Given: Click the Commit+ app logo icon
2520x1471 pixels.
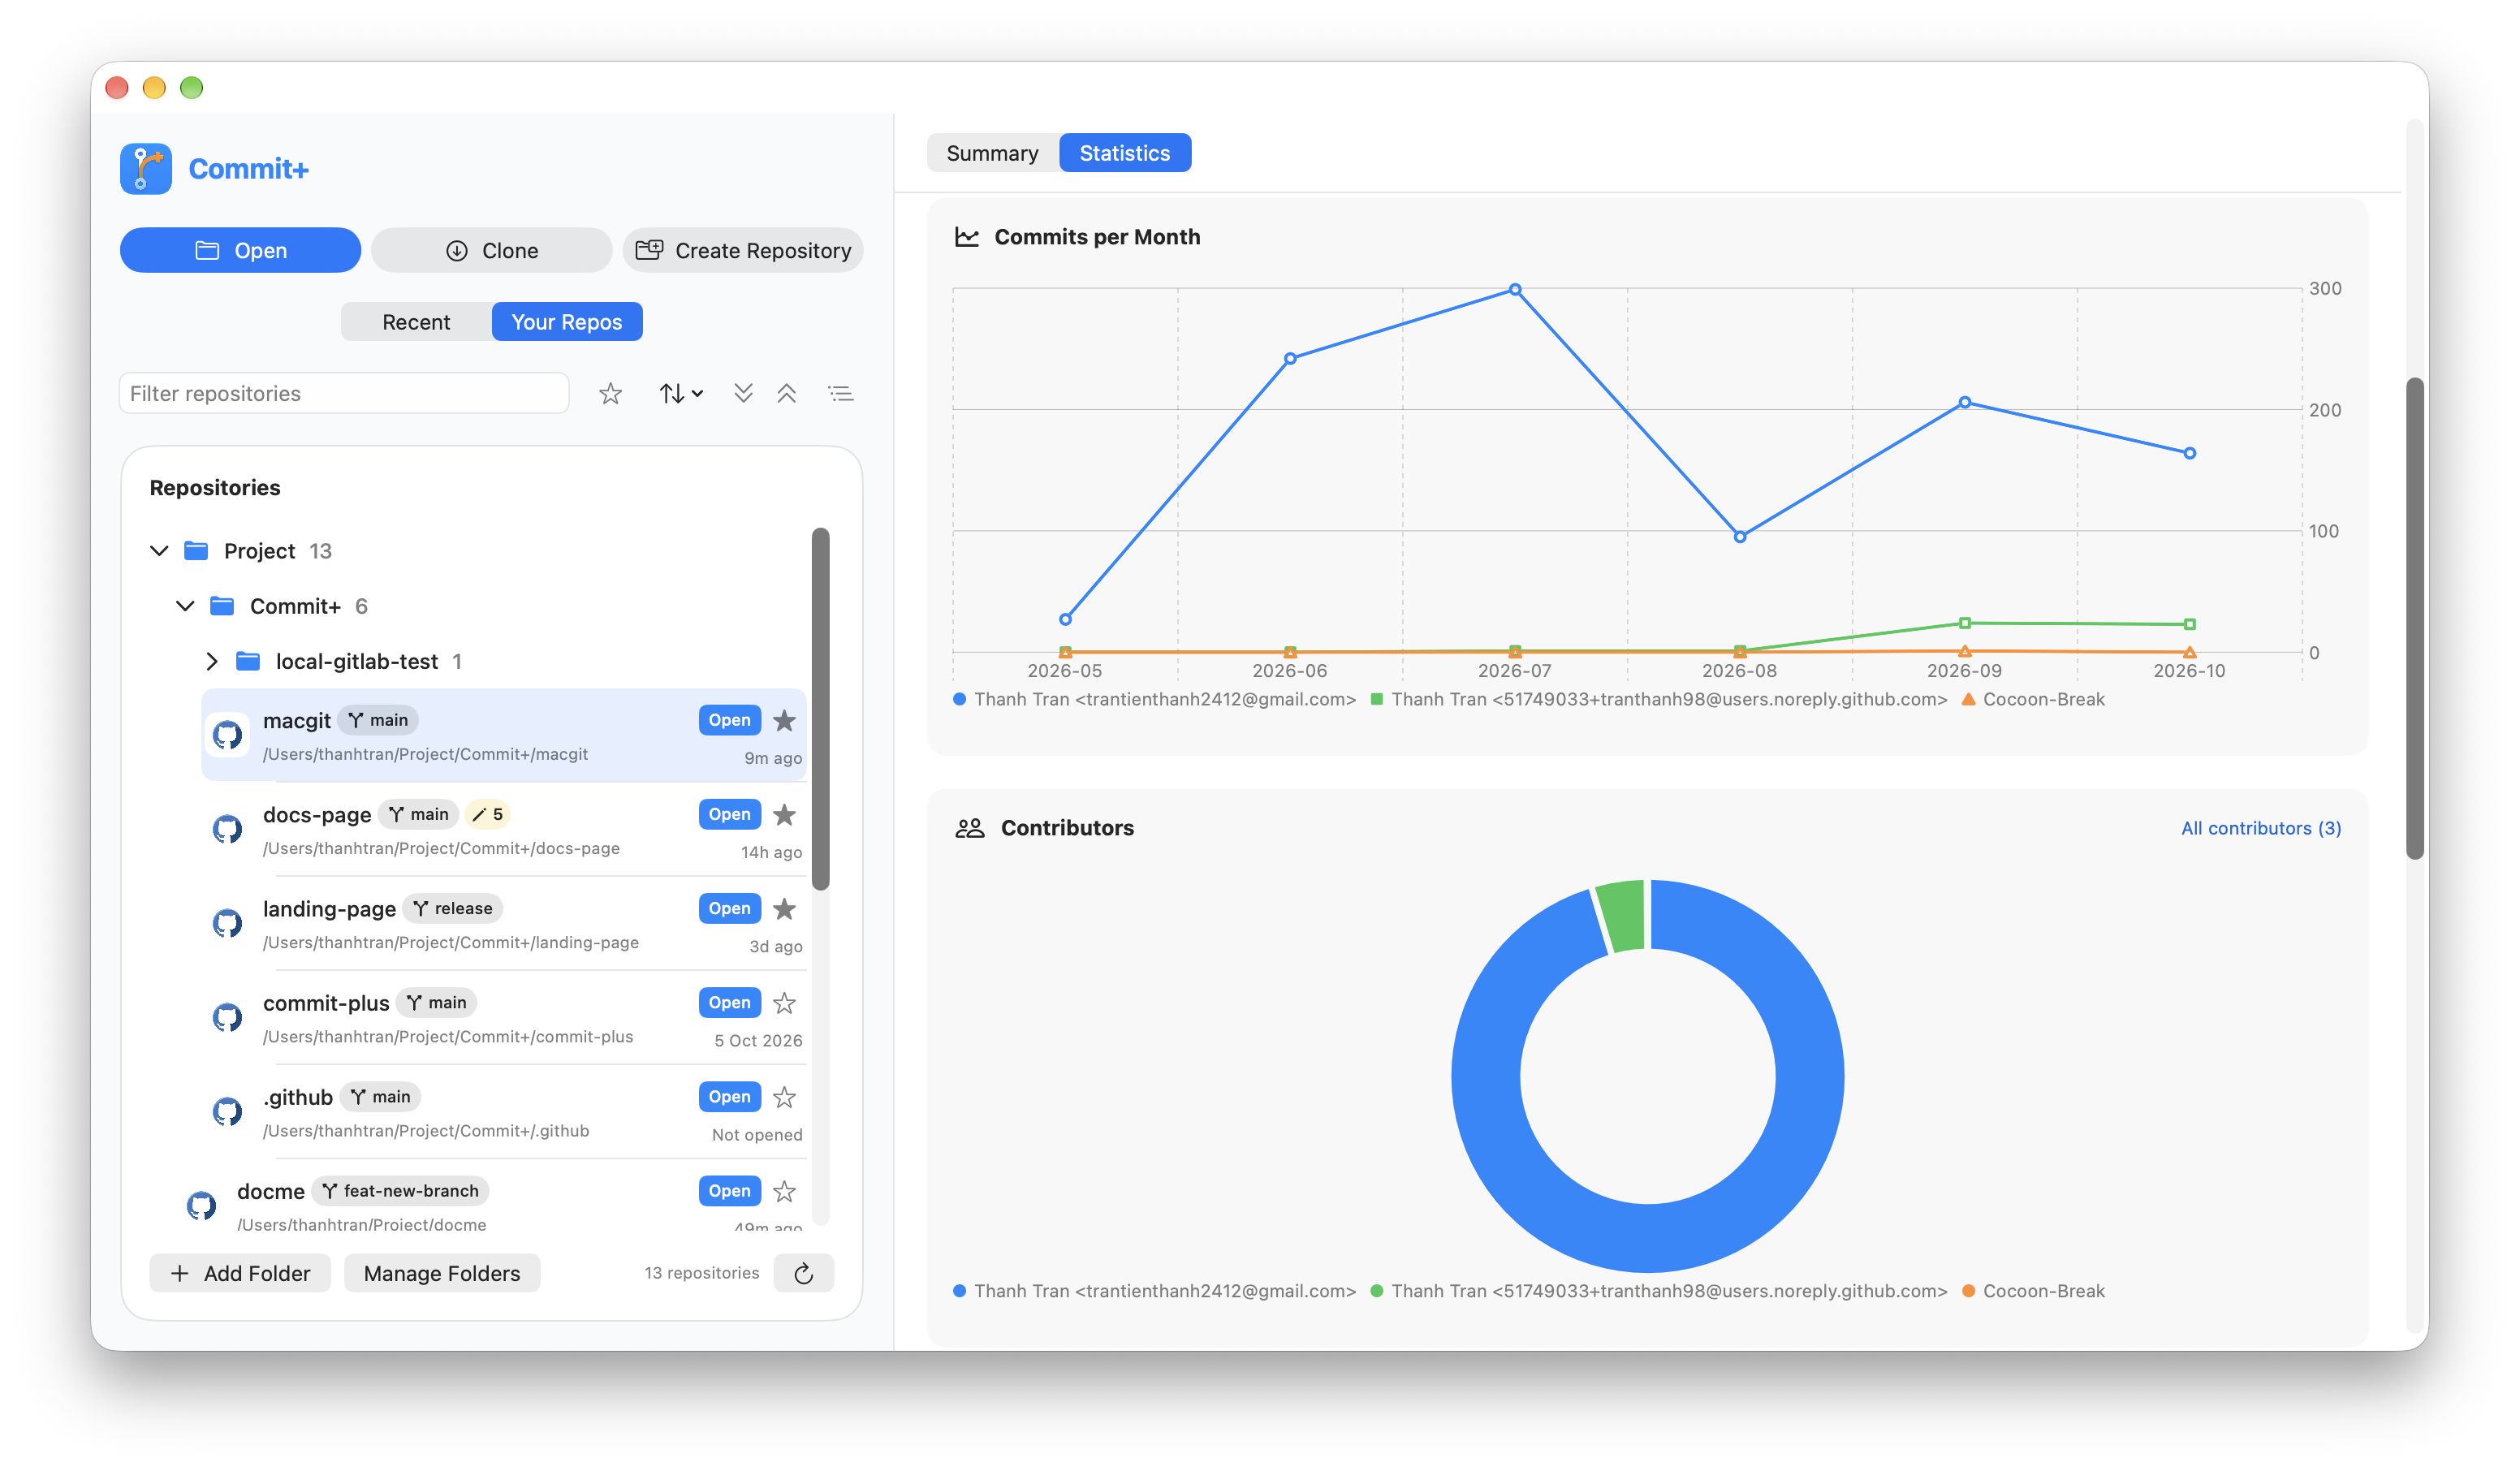Looking at the screenshot, I should [146, 168].
